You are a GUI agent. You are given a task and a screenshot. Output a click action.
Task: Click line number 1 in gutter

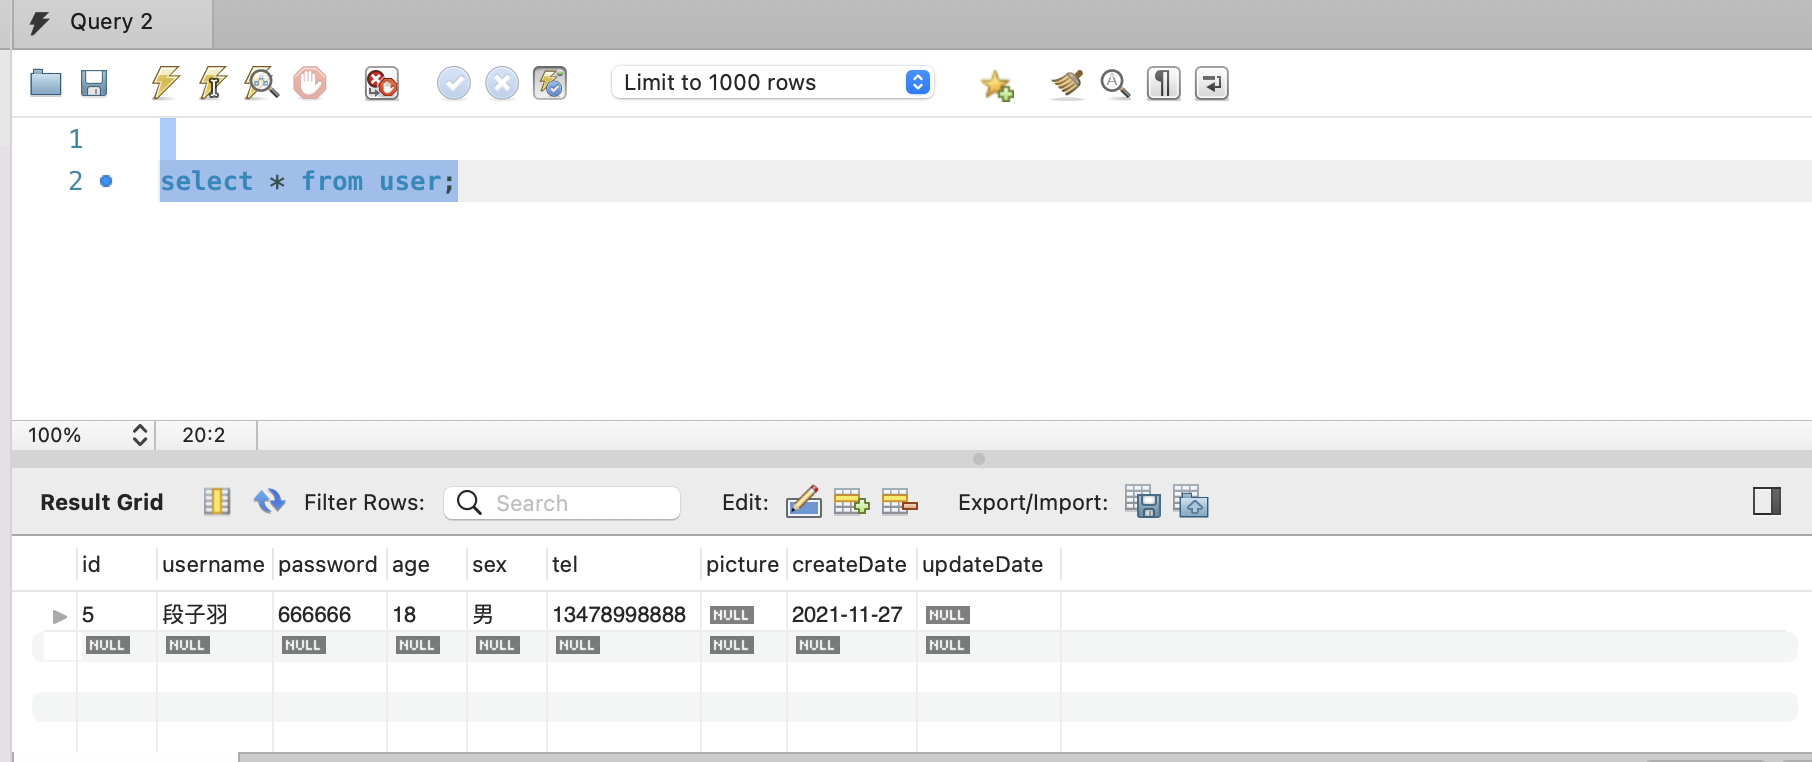(x=76, y=139)
